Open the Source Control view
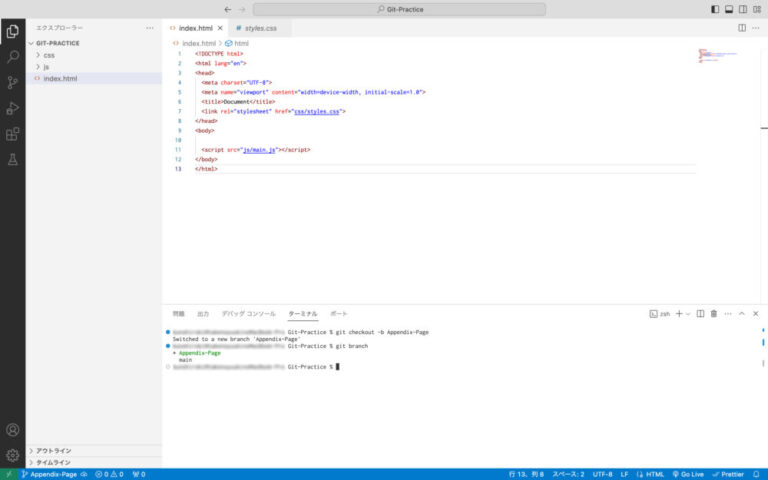This screenshot has height=480, width=768. click(x=13, y=83)
